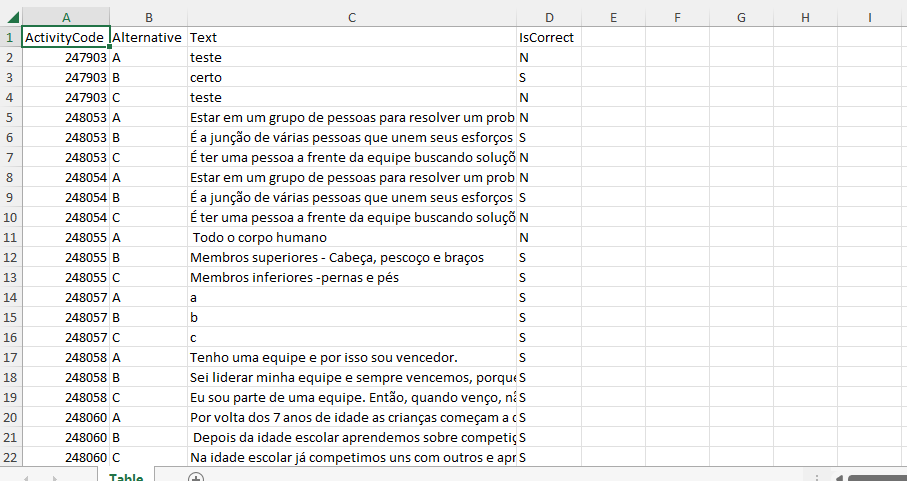Click the Select All corner triangle

[x=12, y=16]
